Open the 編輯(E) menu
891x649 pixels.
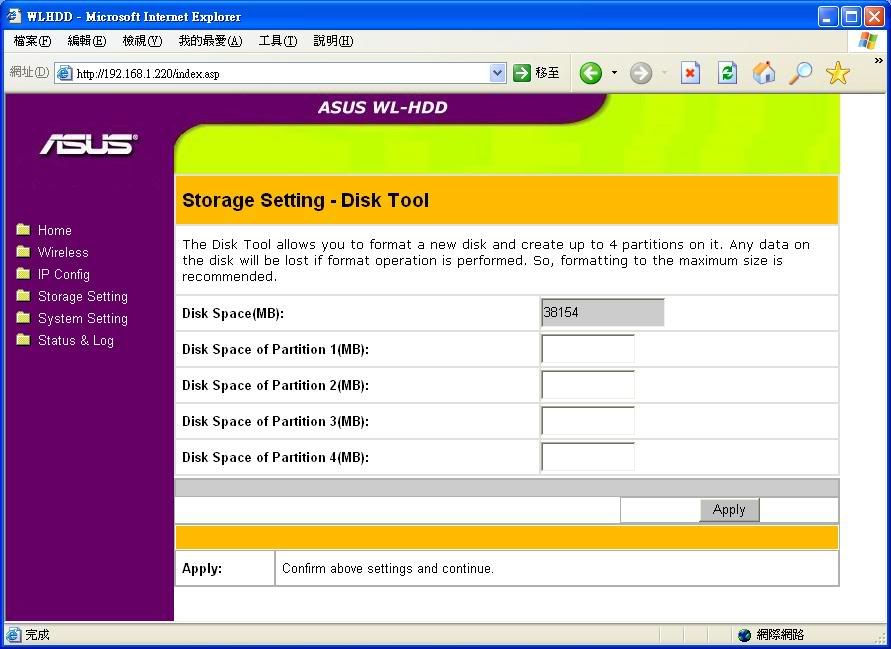(87, 41)
